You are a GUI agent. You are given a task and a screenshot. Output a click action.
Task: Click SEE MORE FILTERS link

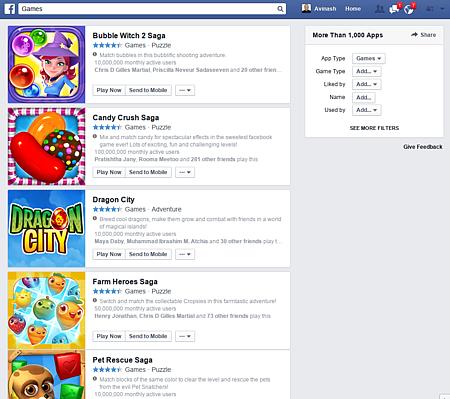click(374, 128)
